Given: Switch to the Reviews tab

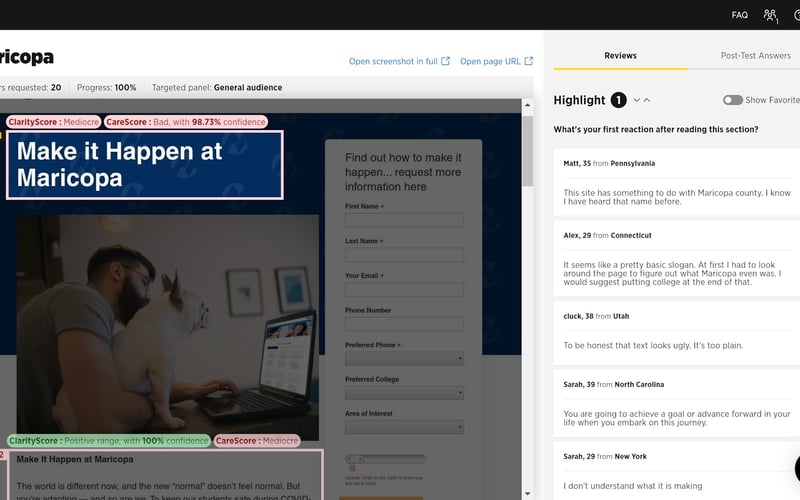Looking at the screenshot, I should (620, 56).
